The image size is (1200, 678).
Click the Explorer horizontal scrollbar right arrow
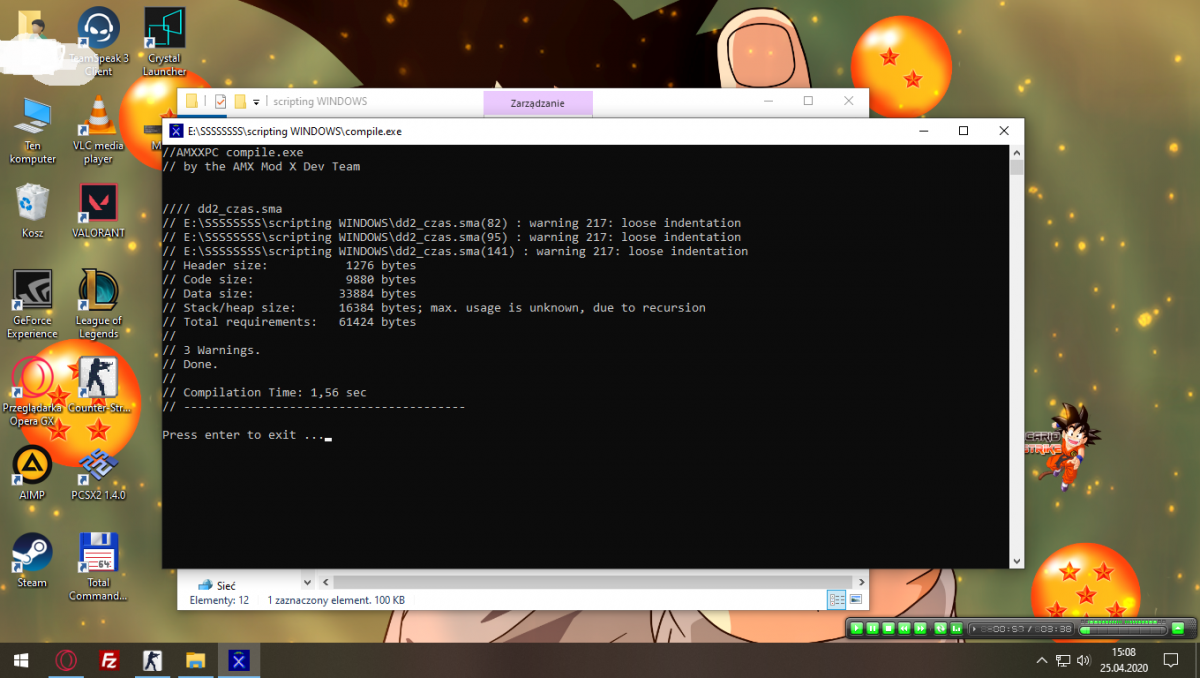pyautogui.click(x=859, y=582)
